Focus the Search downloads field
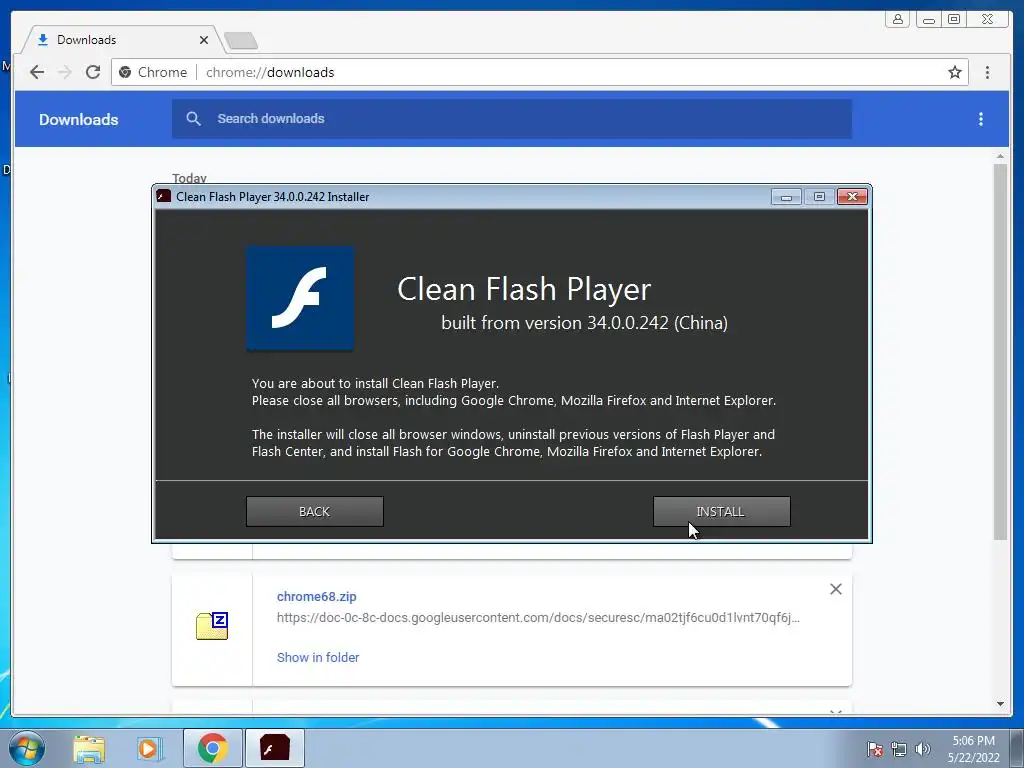The image size is (1024, 768). click(x=512, y=119)
